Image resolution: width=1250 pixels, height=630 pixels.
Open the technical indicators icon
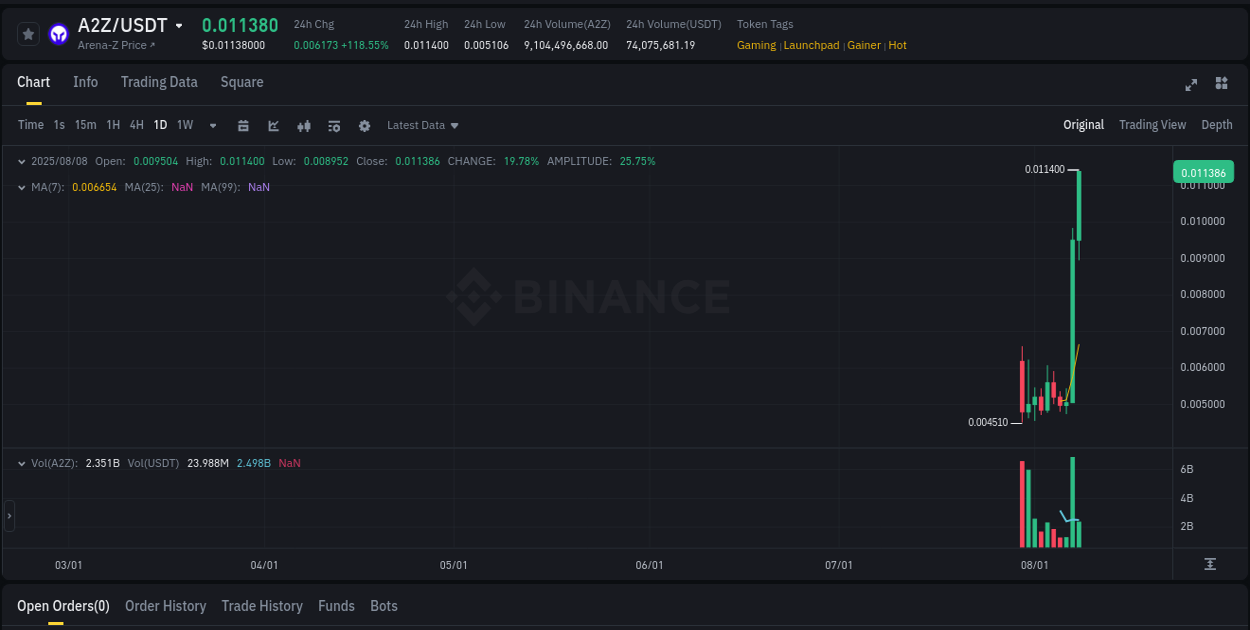click(x=273, y=125)
